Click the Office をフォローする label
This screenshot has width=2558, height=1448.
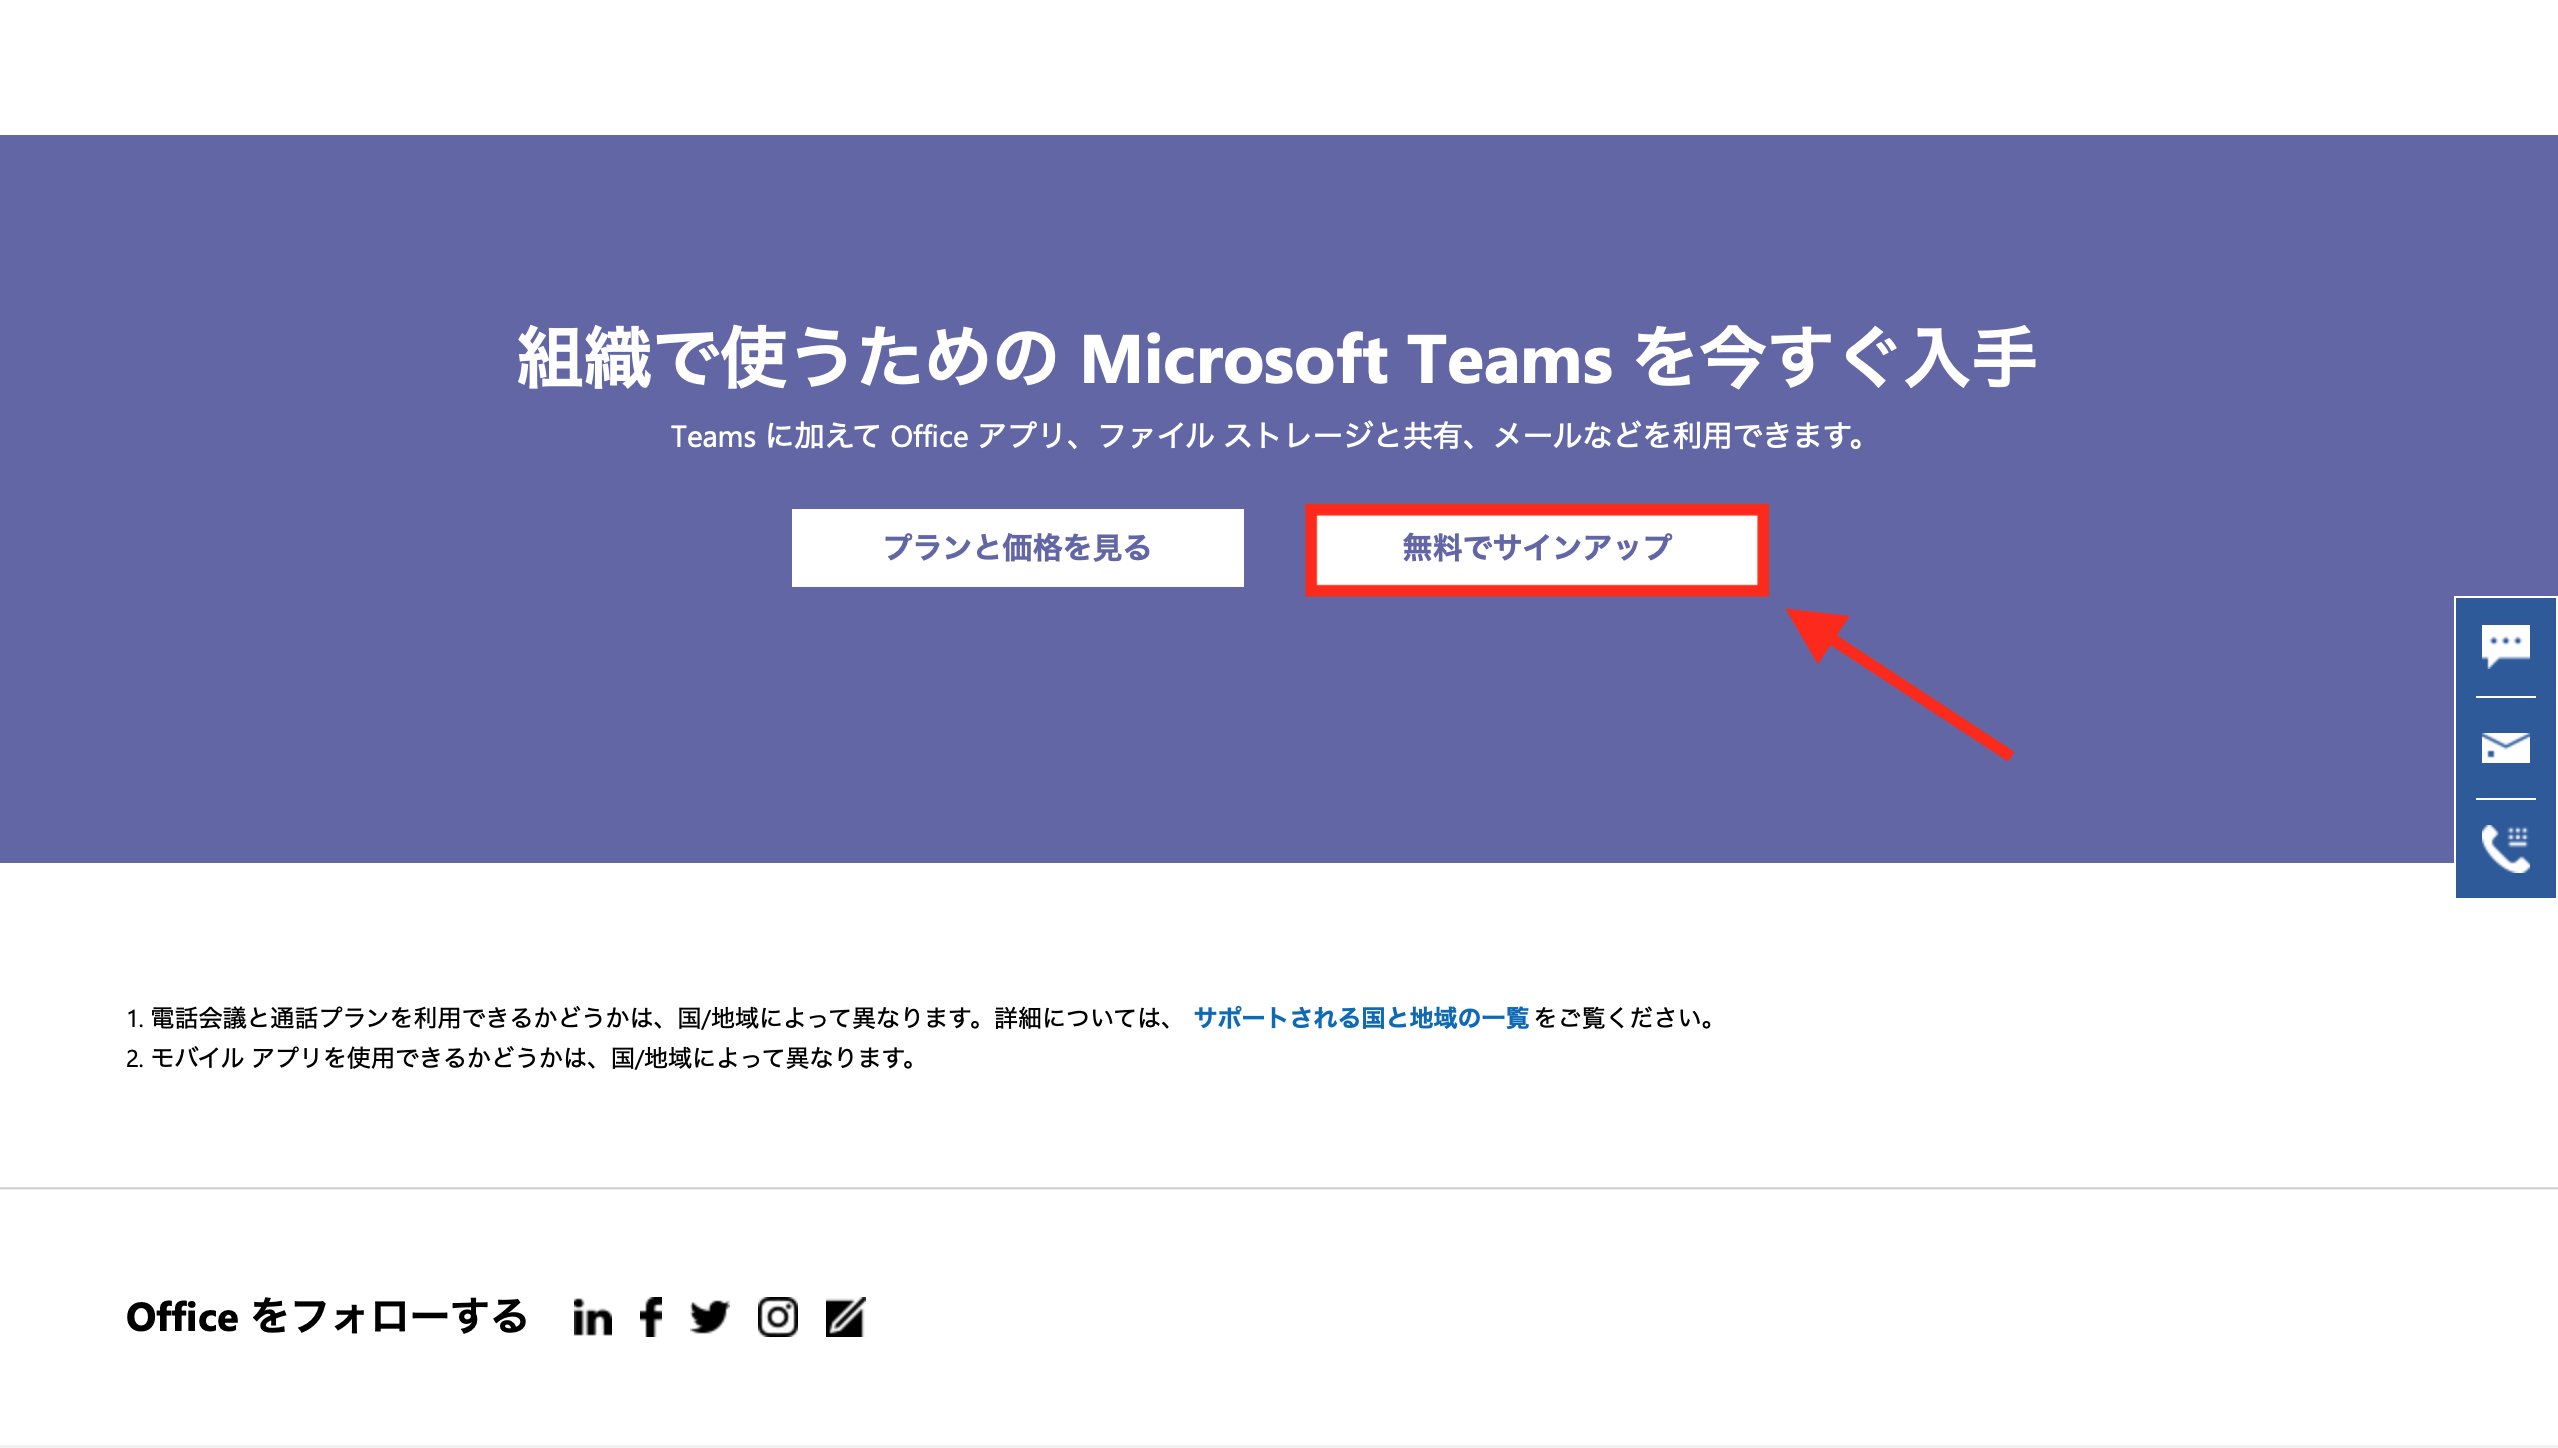[327, 1317]
